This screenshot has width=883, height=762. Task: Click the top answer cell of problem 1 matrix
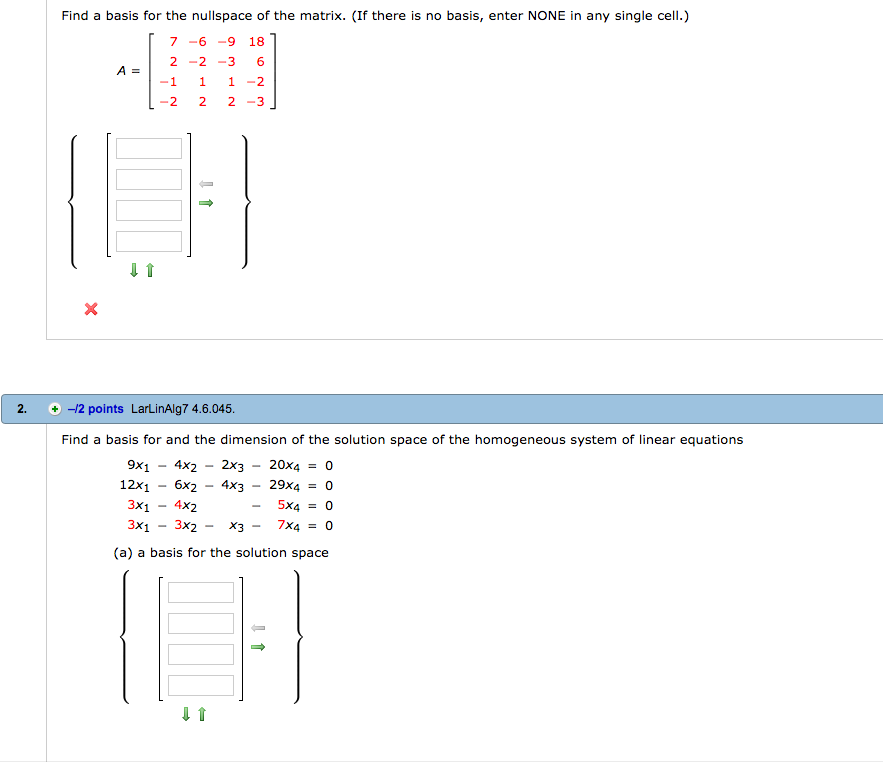click(x=148, y=147)
